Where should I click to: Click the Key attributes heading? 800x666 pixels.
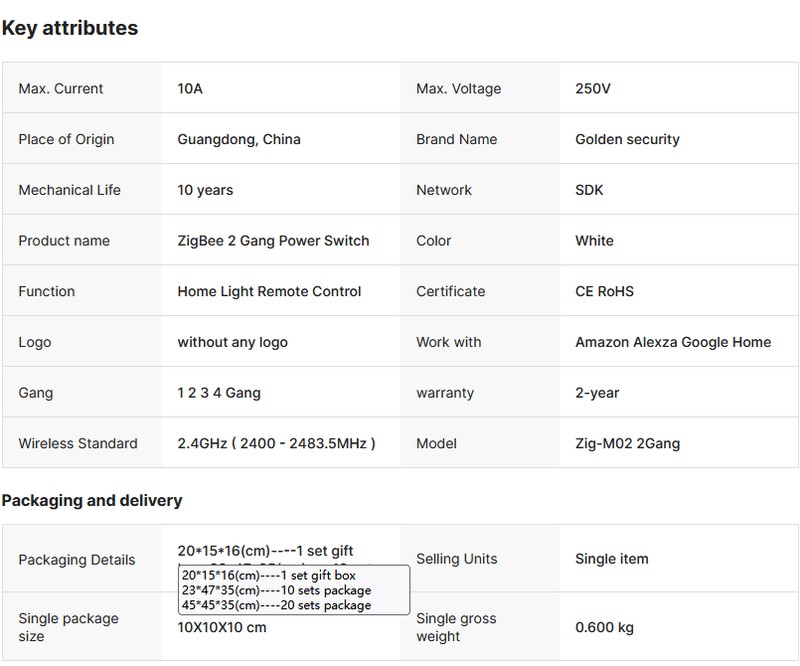pos(70,28)
